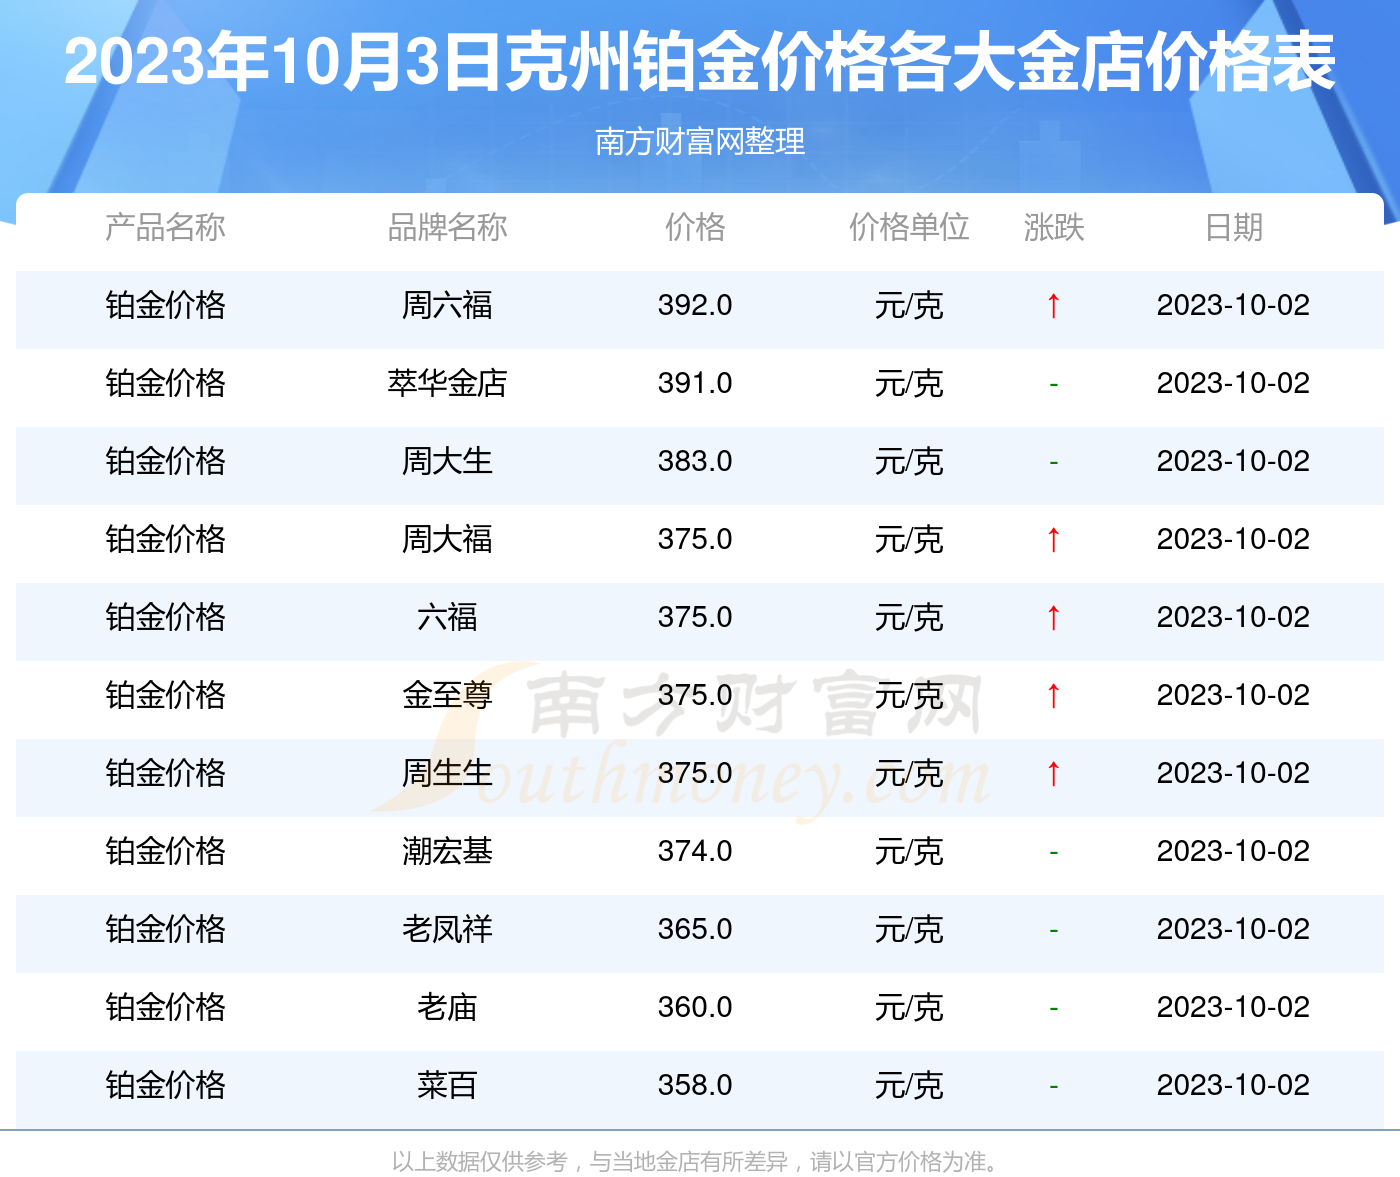Viewport: 1400px width, 1177px height.
Task: Select the brand name 老庙
Action: [x=447, y=1008]
